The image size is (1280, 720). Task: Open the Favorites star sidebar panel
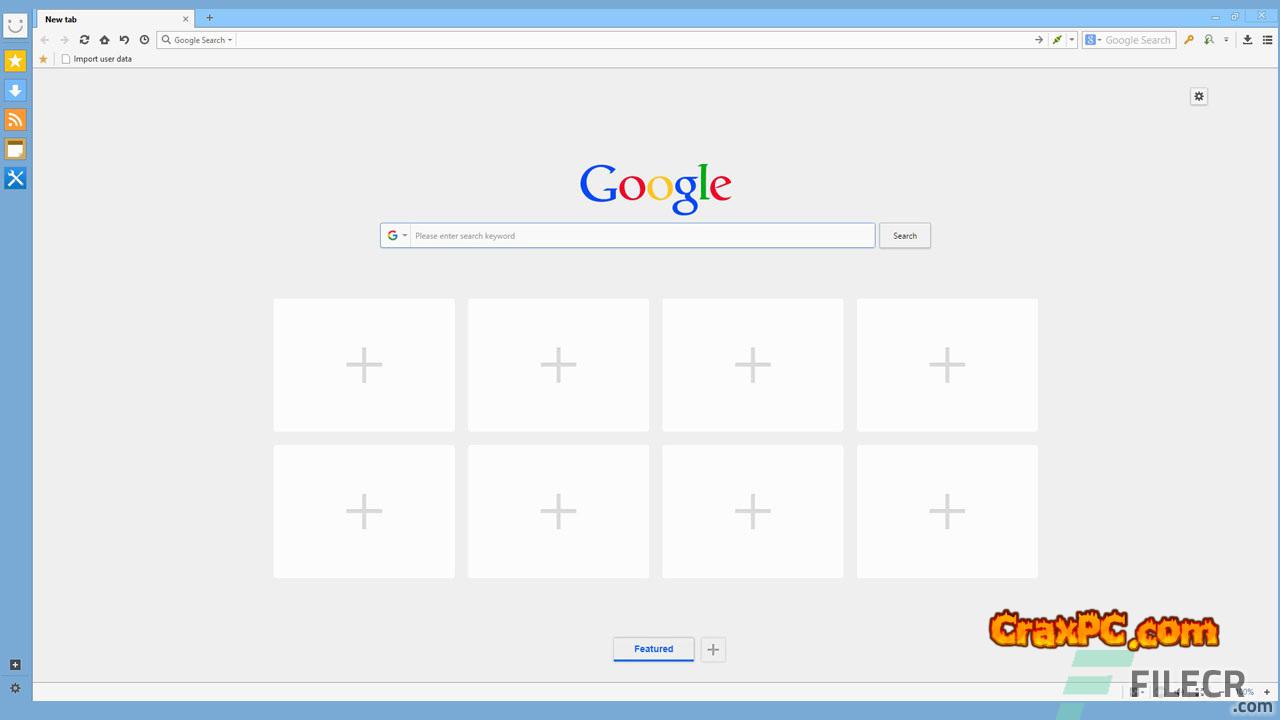[x=15, y=61]
